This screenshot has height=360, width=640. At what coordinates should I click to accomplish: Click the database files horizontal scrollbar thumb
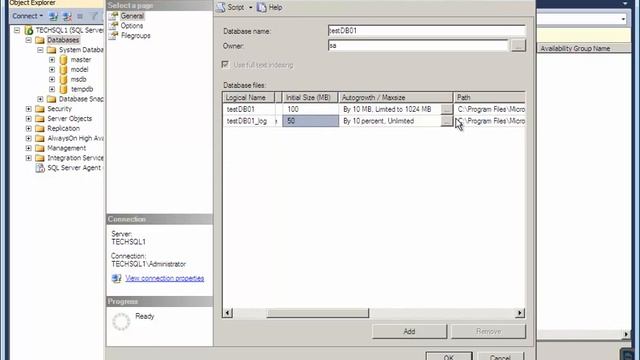click(318, 313)
